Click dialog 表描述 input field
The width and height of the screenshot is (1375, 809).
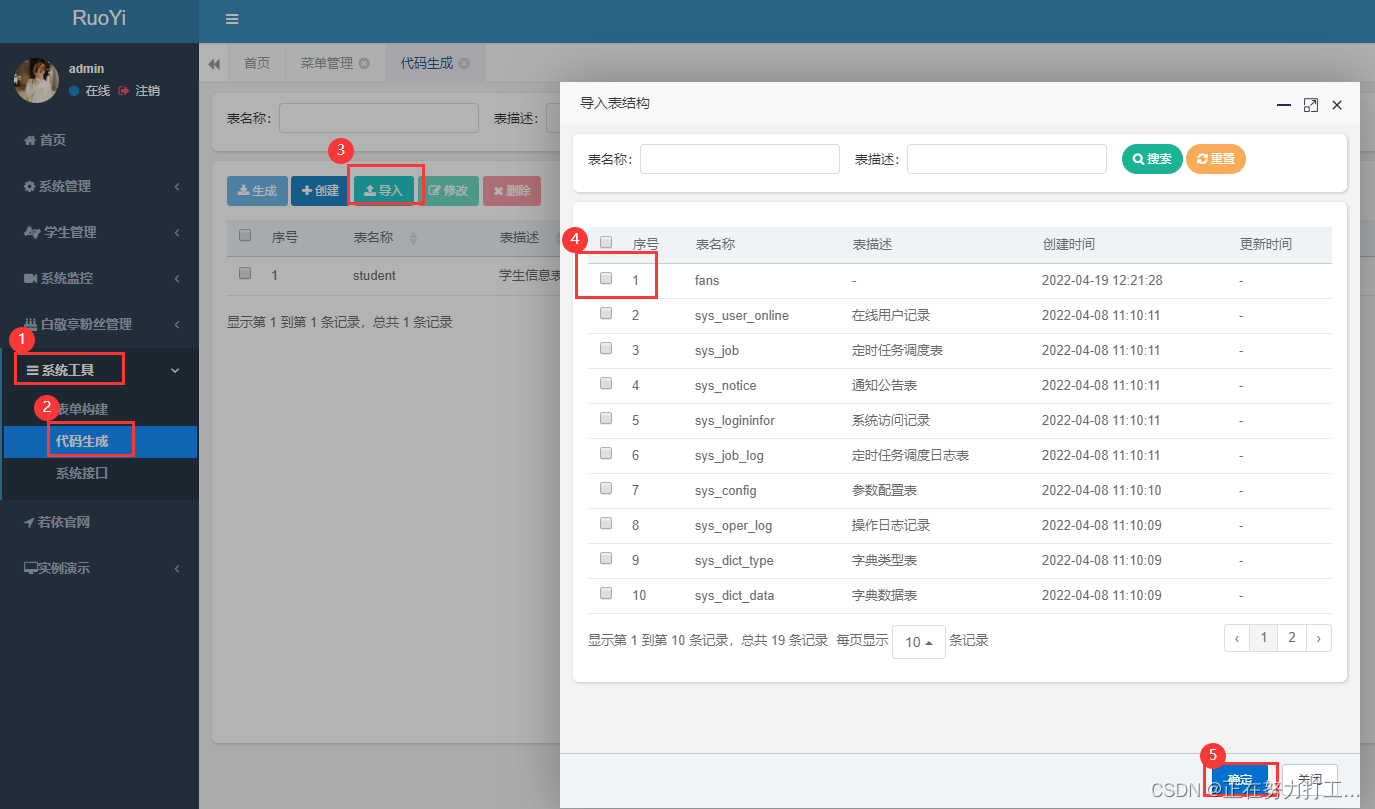point(1007,159)
